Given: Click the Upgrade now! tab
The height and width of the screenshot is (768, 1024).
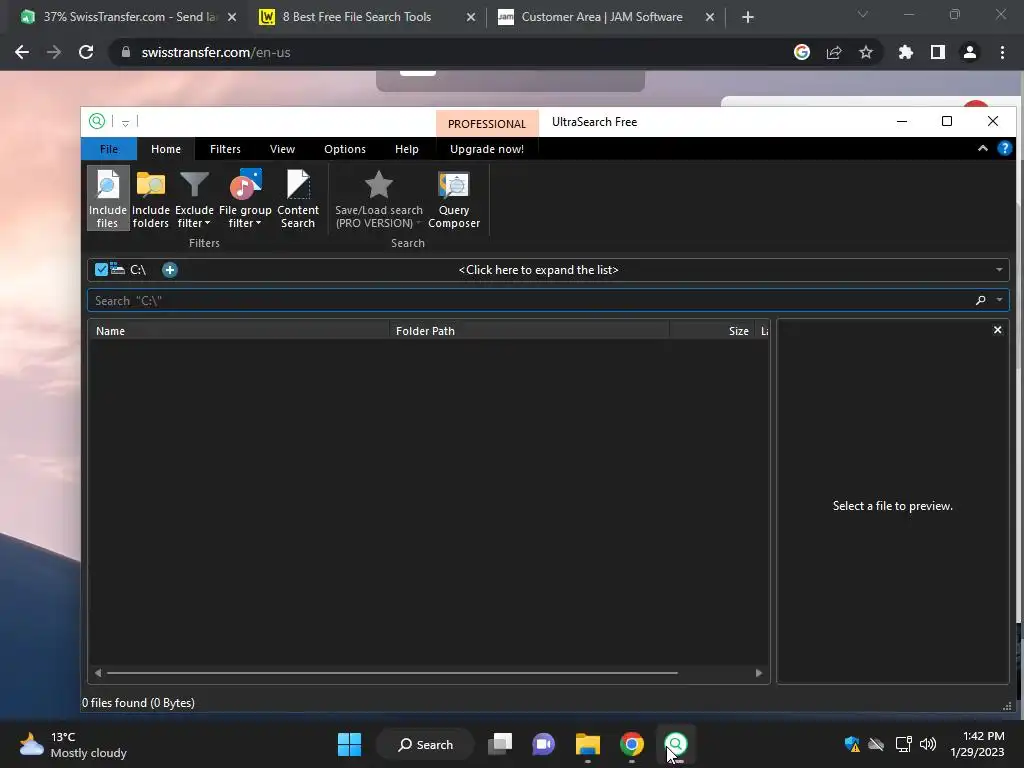Looking at the screenshot, I should pos(487,149).
